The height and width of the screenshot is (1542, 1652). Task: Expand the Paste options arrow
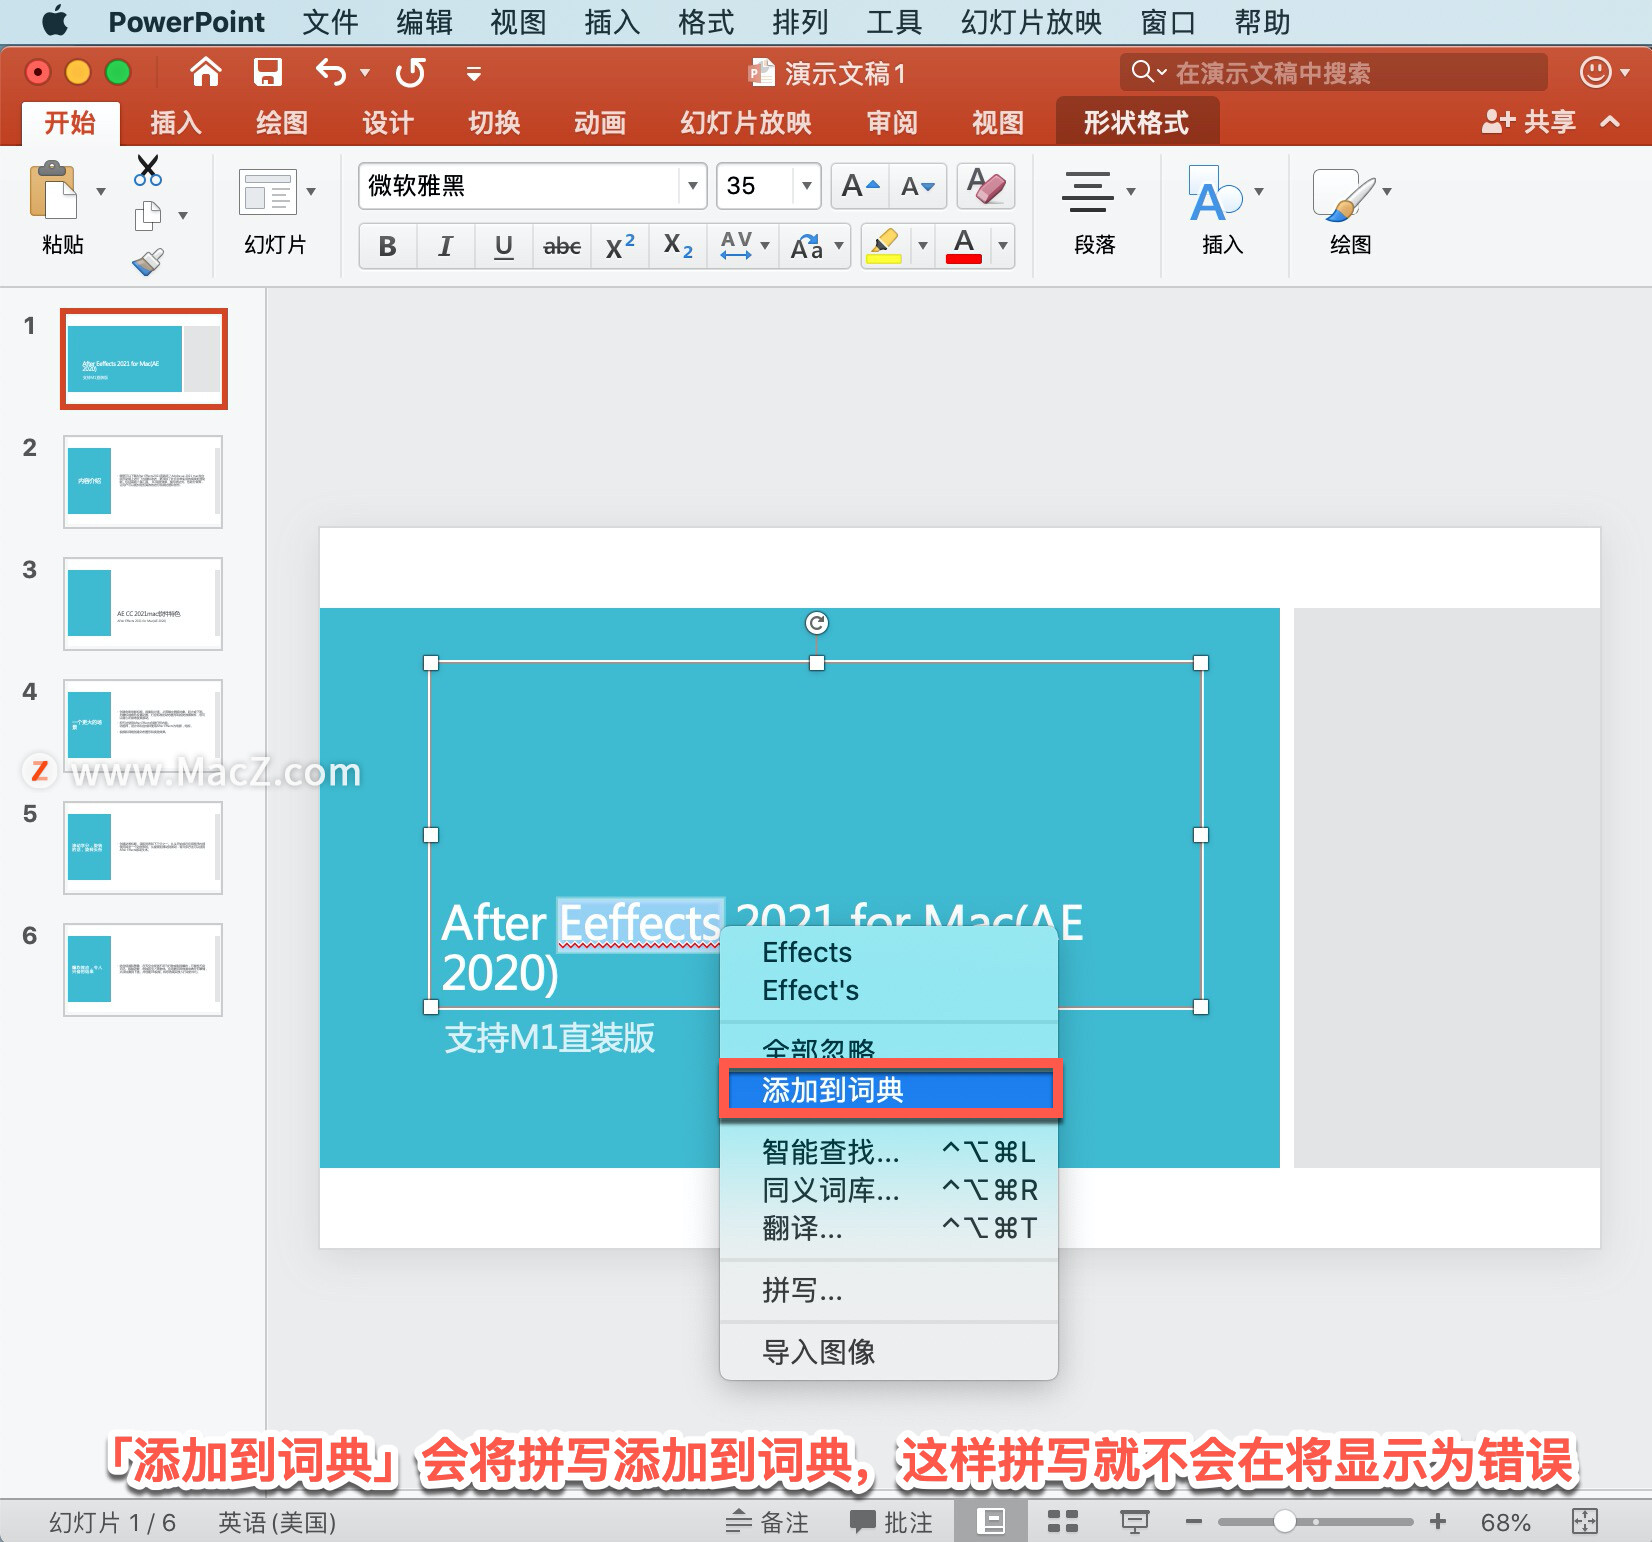tap(101, 191)
